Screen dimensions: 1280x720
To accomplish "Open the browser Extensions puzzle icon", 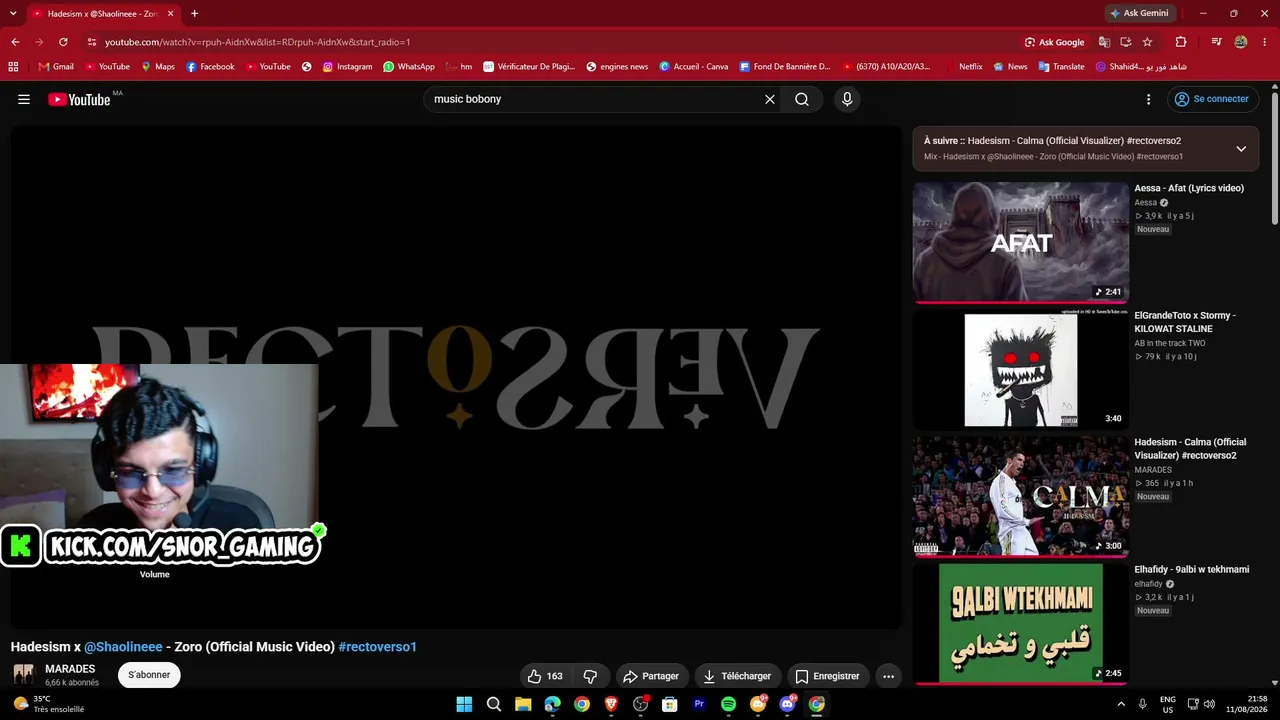I will (x=1181, y=42).
